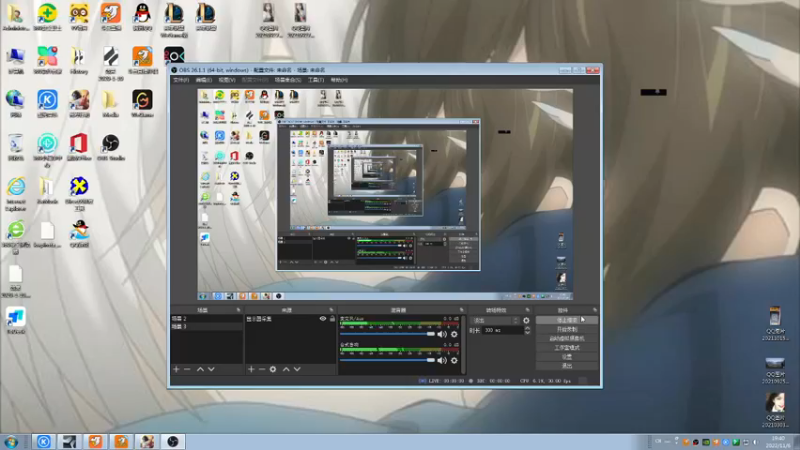Image resolution: width=800 pixels, height=450 pixels.
Task: Mute the microphone/Aux channel speaker icon
Action: click(442, 334)
